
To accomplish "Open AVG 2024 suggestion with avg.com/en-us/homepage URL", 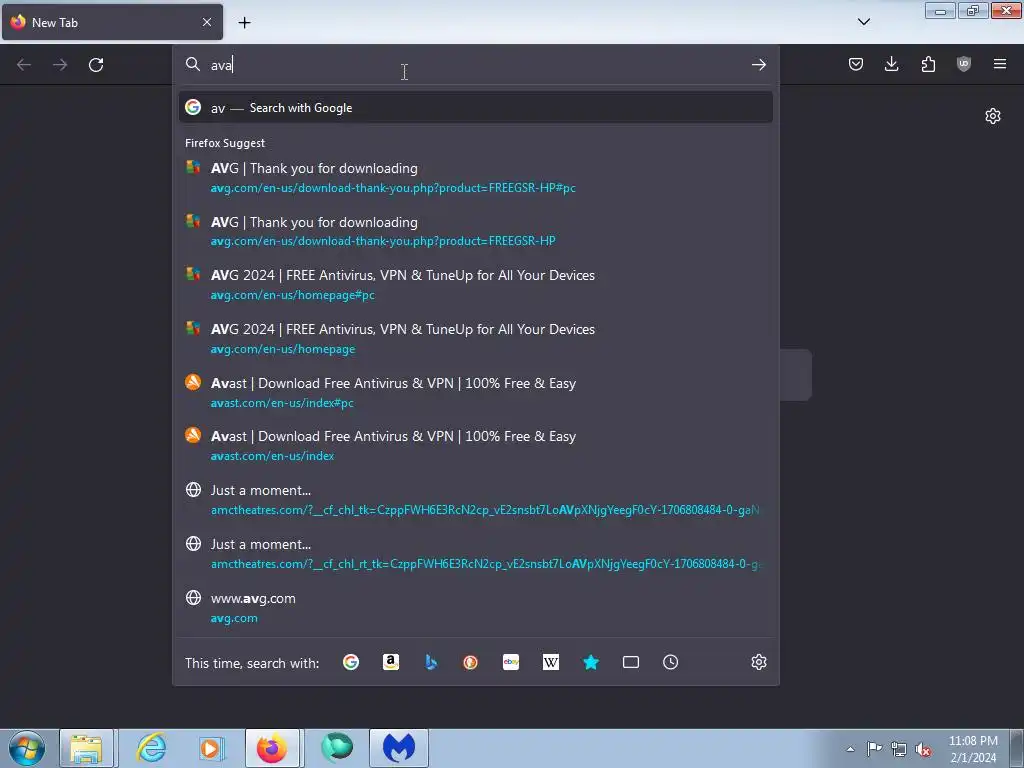I will [x=475, y=339].
